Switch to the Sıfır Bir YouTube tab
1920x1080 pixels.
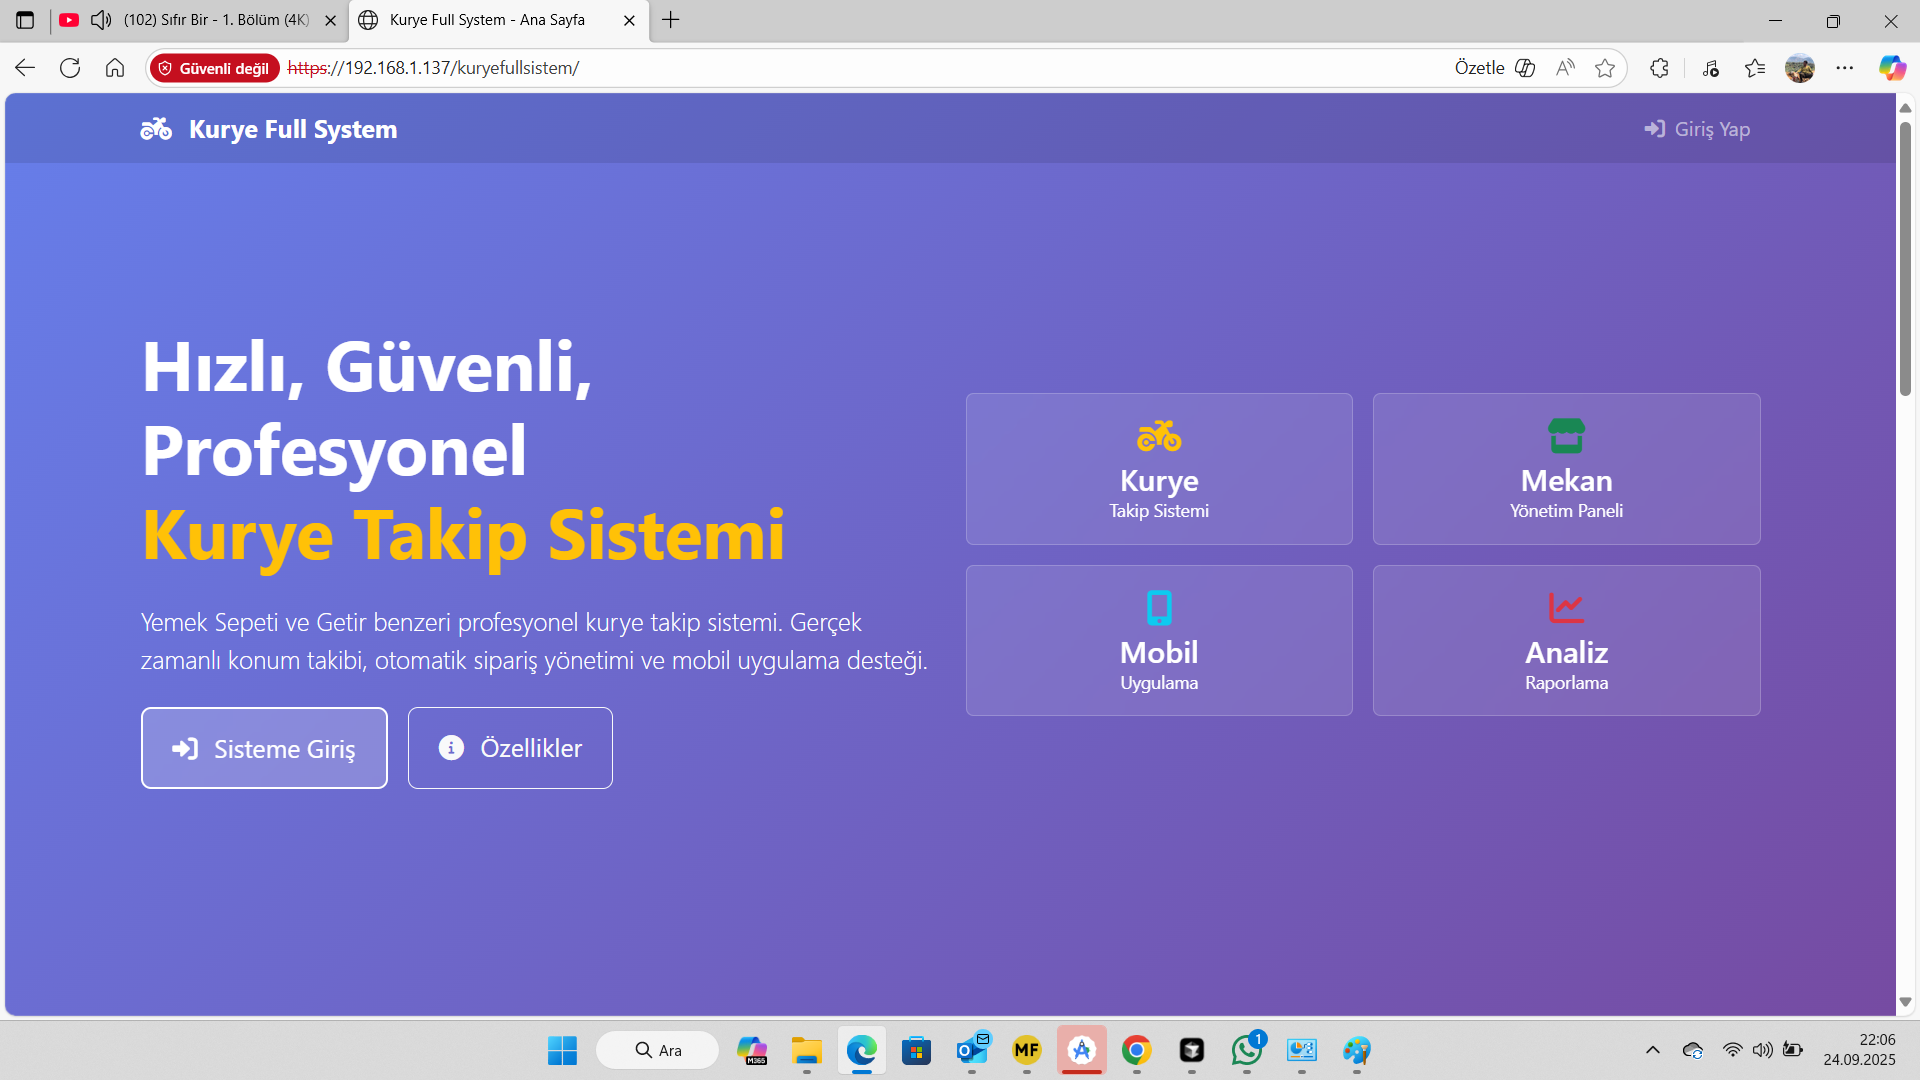[200, 20]
